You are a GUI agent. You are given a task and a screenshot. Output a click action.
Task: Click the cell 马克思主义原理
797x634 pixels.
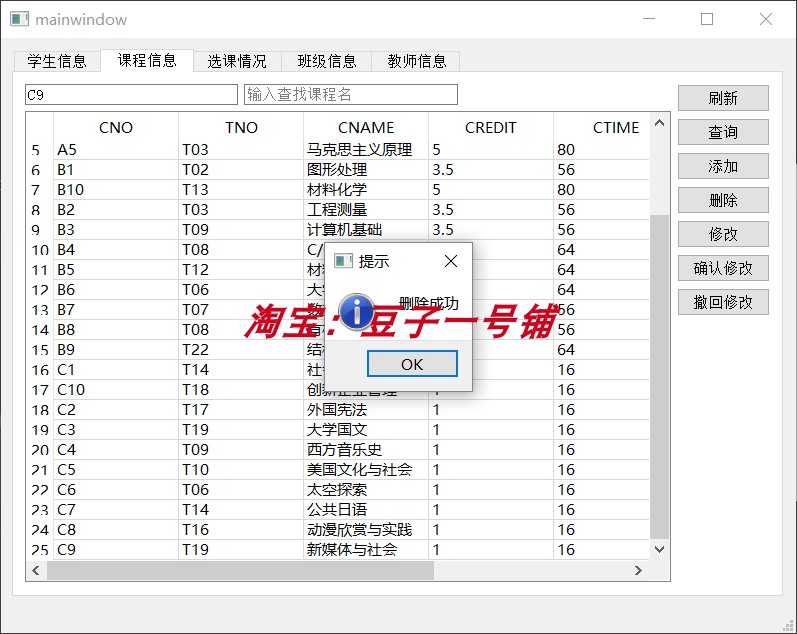(366, 150)
